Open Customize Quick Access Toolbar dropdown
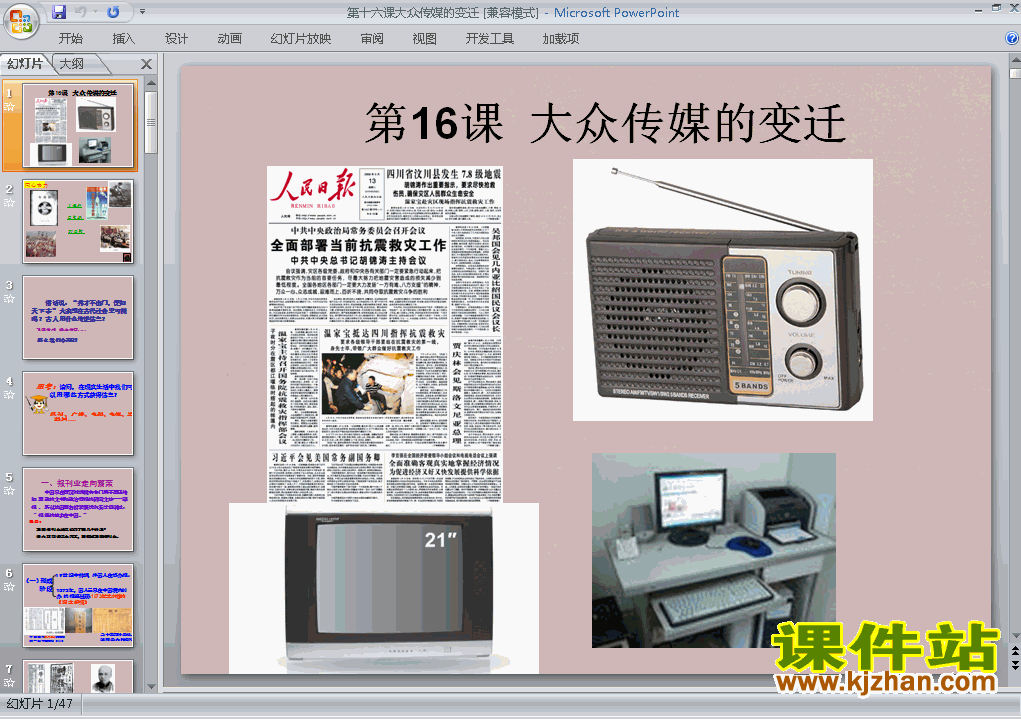Screen dimensions: 1021x719 coord(143,12)
